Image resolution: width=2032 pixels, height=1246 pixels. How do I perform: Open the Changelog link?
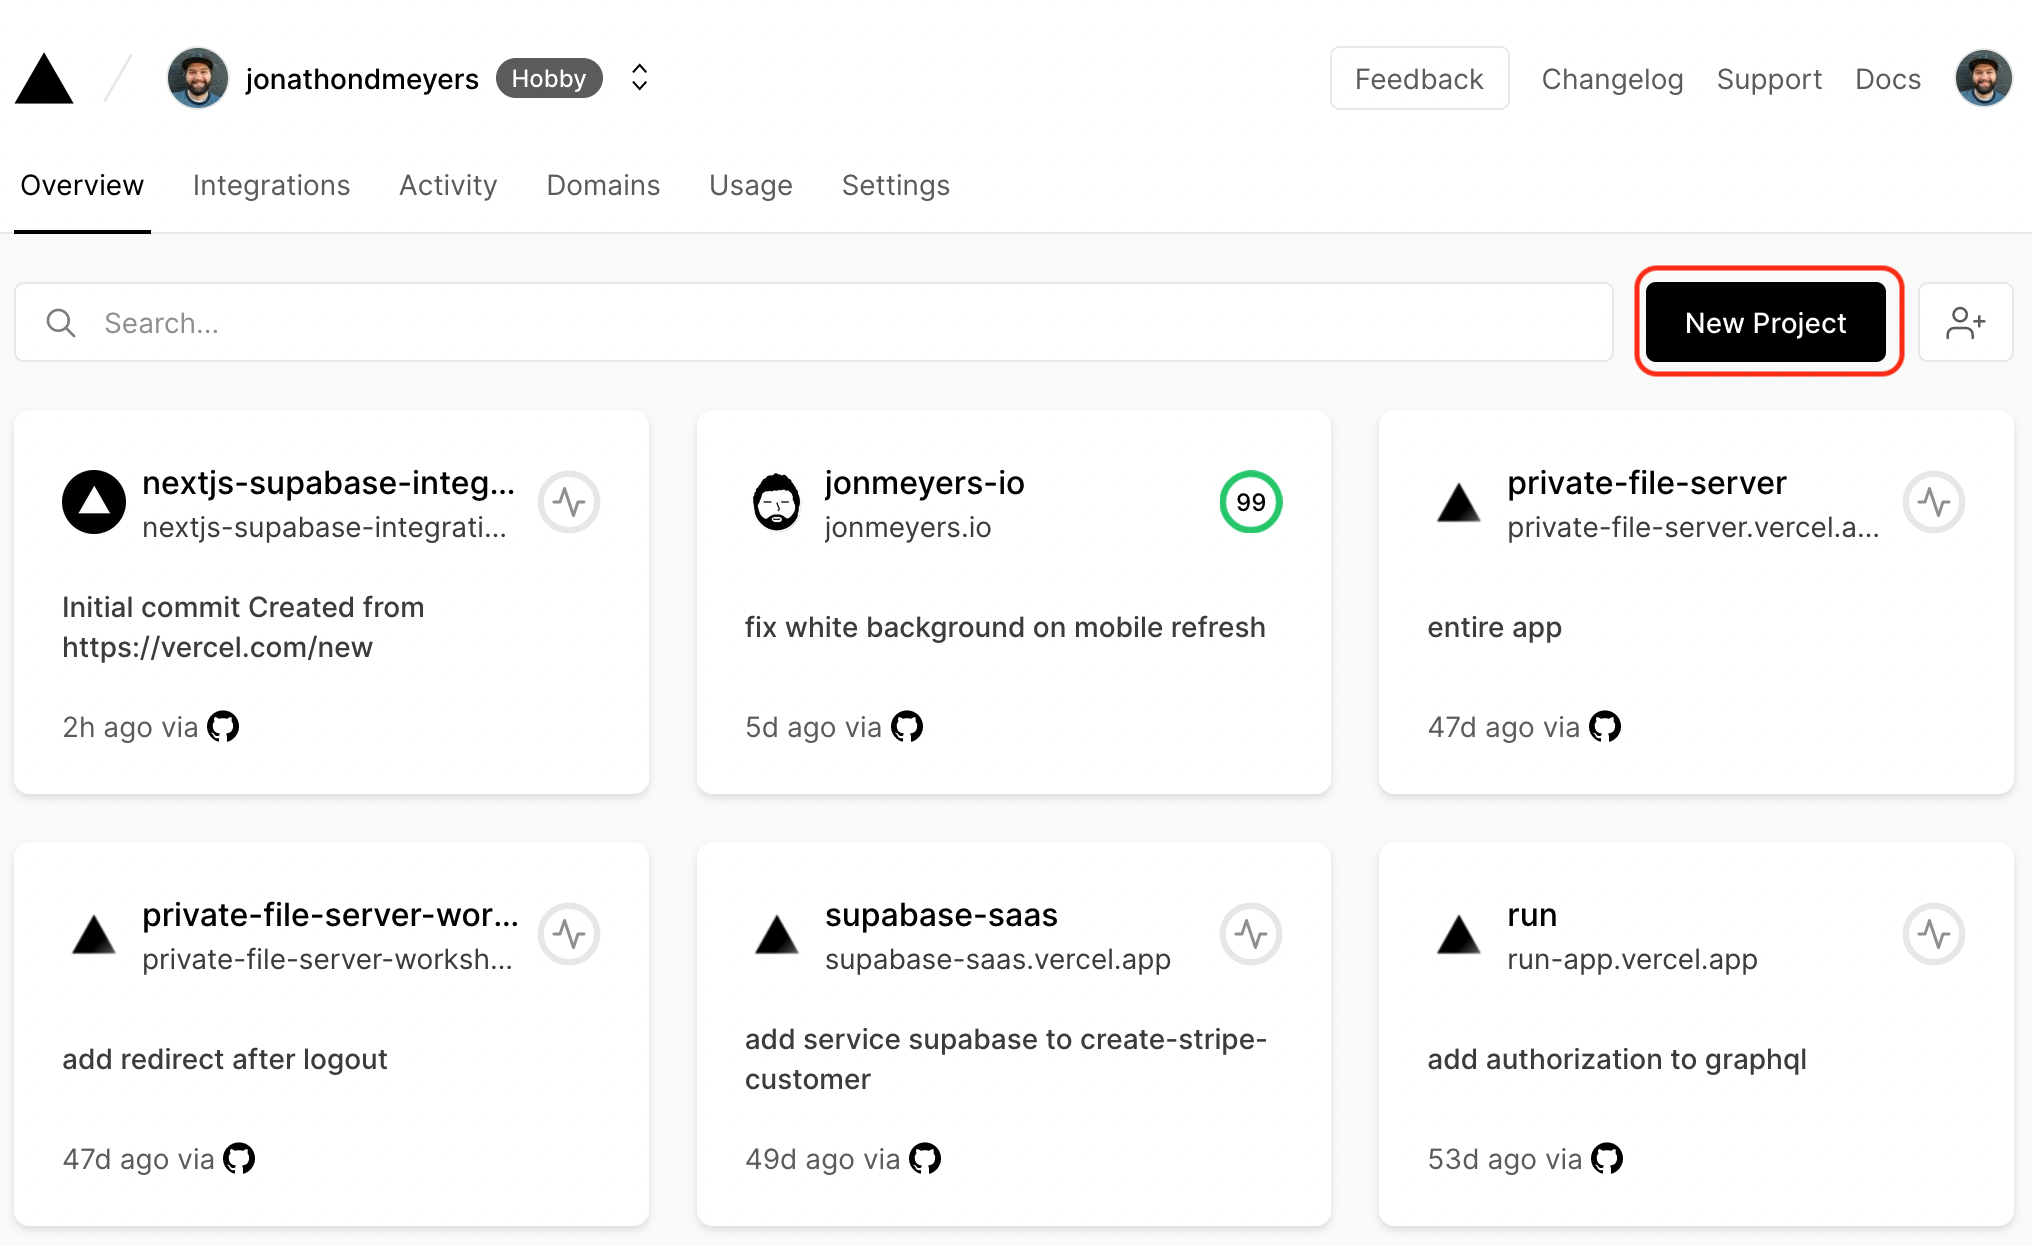(x=1612, y=79)
